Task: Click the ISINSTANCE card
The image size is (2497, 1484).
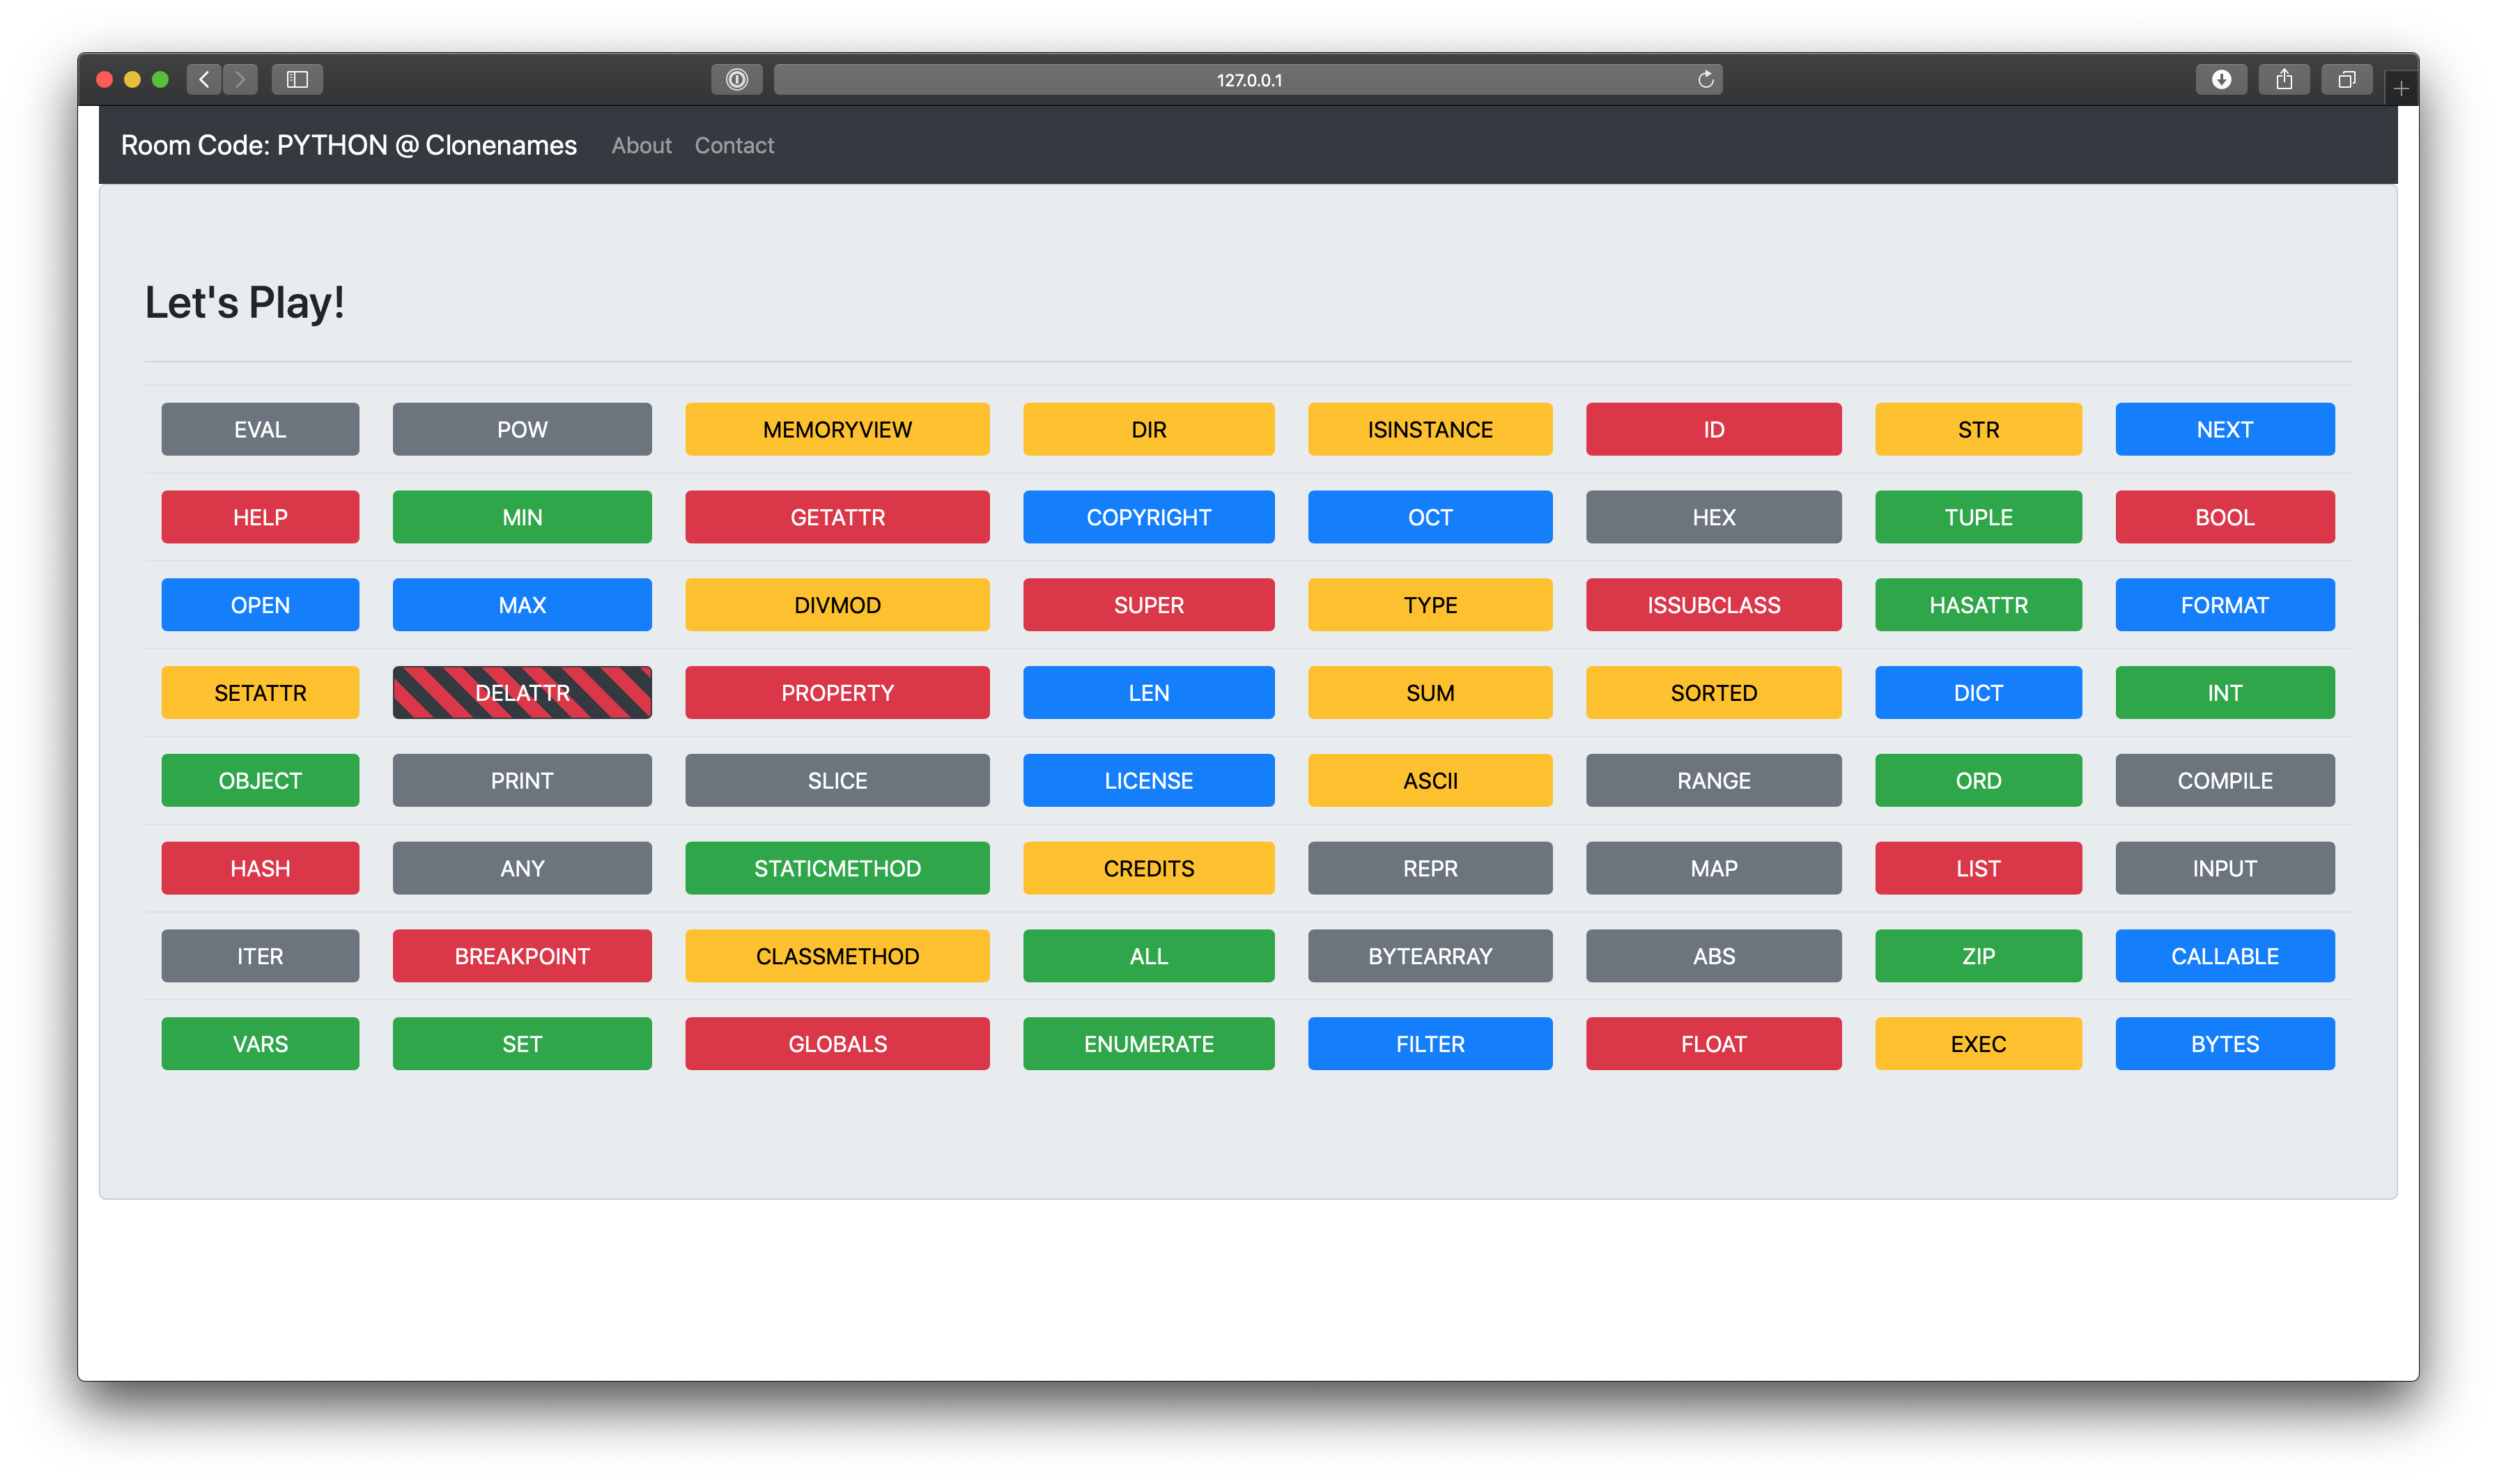Action: [x=1430, y=429]
